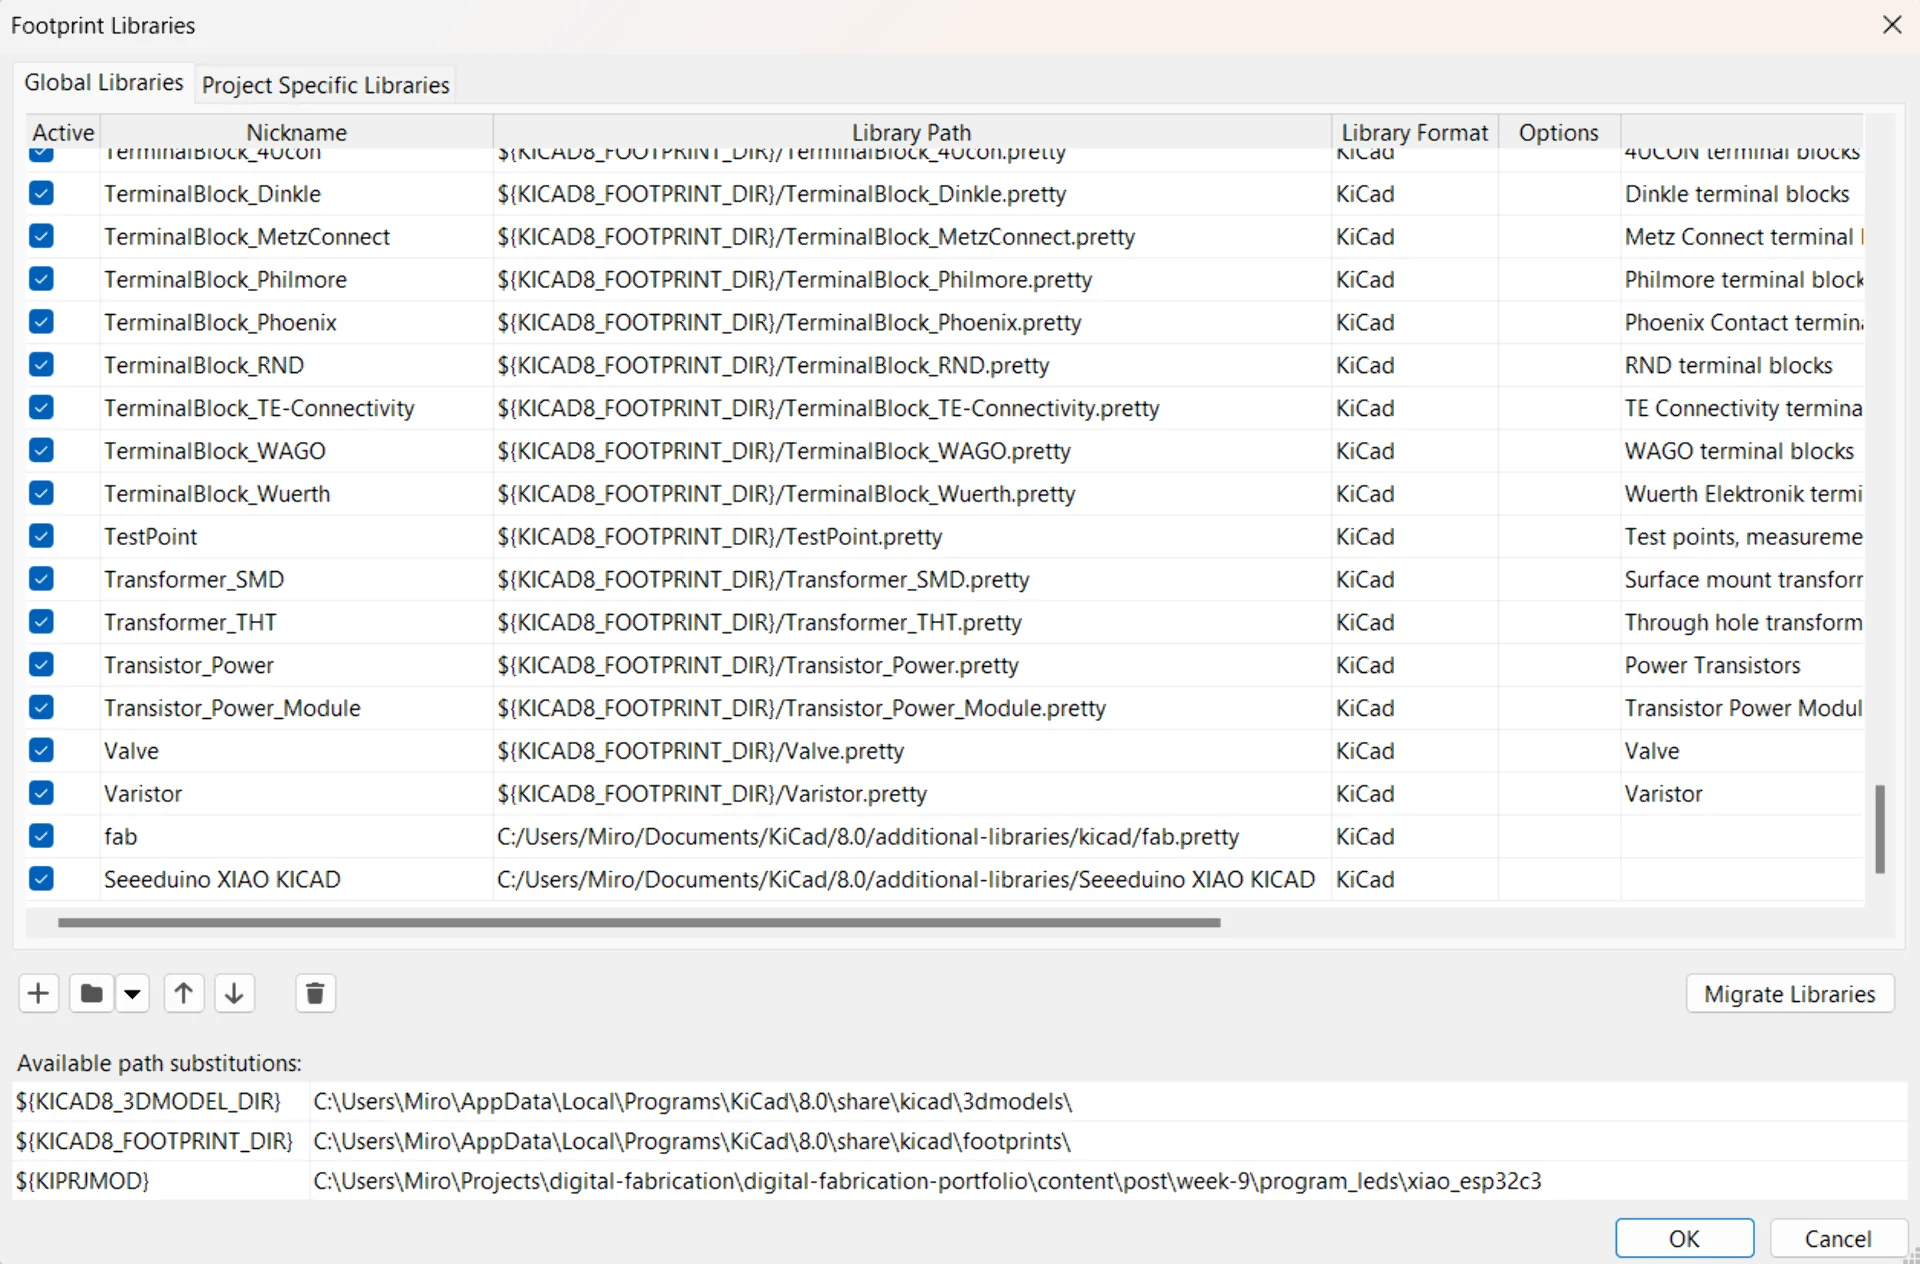Confirm with the OK button
1920x1264 pixels.
click(1684, 1238)
